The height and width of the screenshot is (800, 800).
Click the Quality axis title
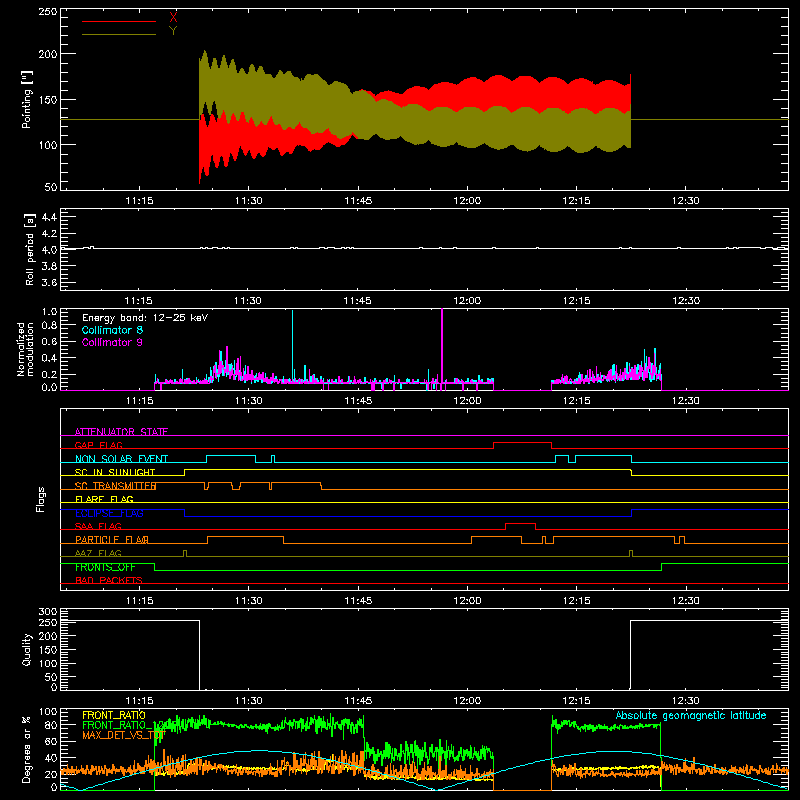27,649
